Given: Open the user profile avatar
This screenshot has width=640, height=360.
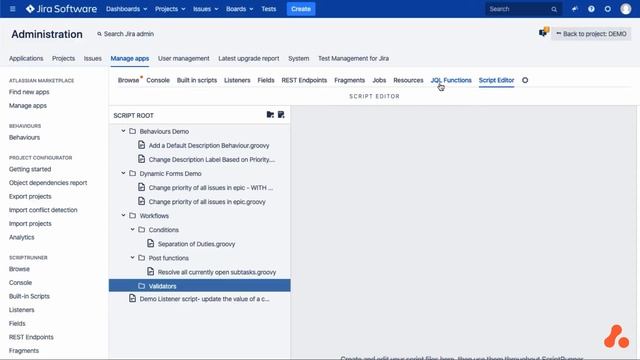Looking at the screenshot, I should tap(625, 9).
